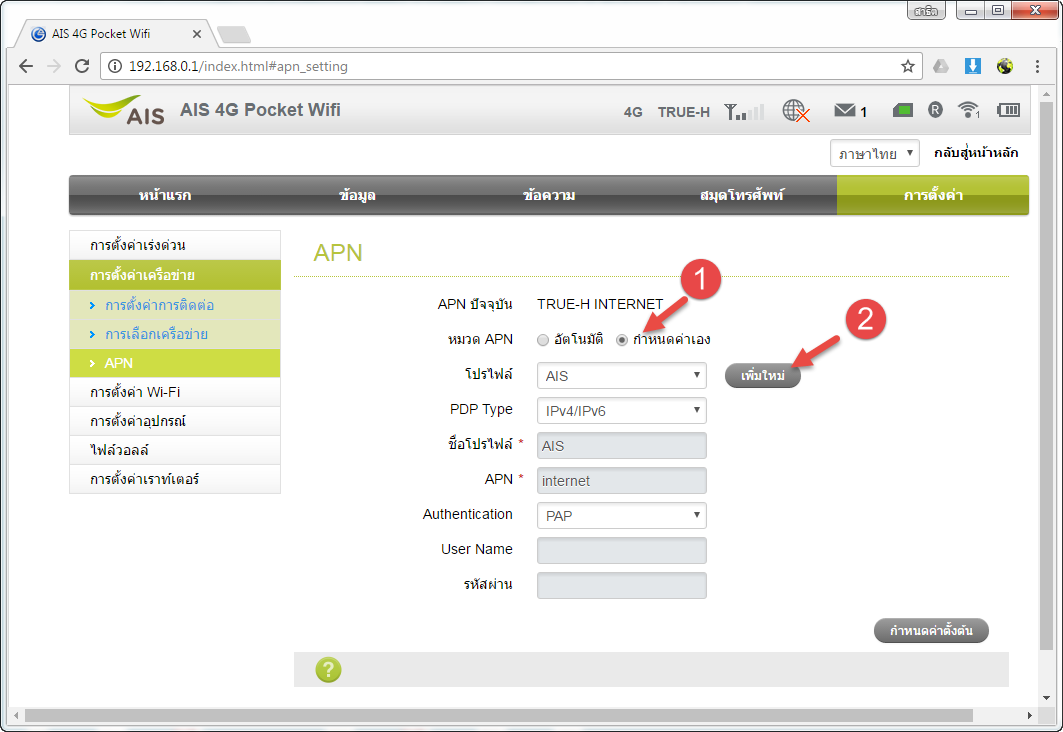Click the horizontal scrollbar thumb
This screenshot has width=1063, height=732.
pos(499,716)
